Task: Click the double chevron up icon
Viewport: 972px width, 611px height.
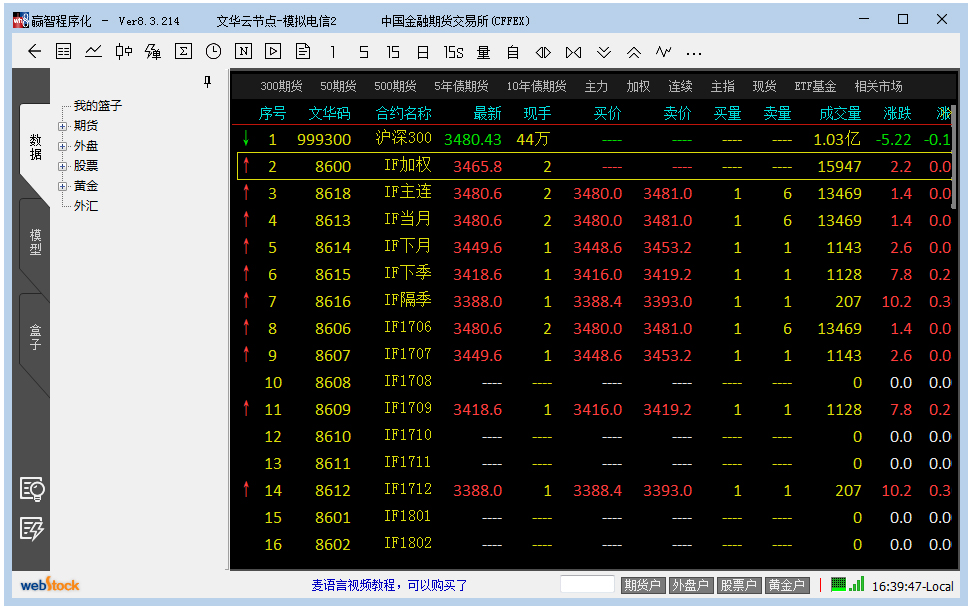Action: [x=634, y=52]
